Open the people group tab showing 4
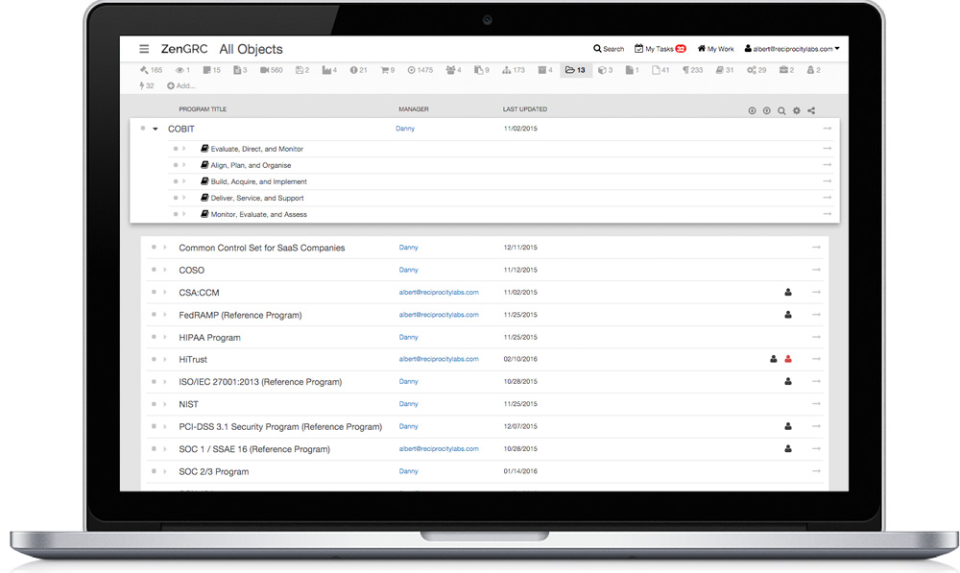The image size is (960, 573). point(454,70)
